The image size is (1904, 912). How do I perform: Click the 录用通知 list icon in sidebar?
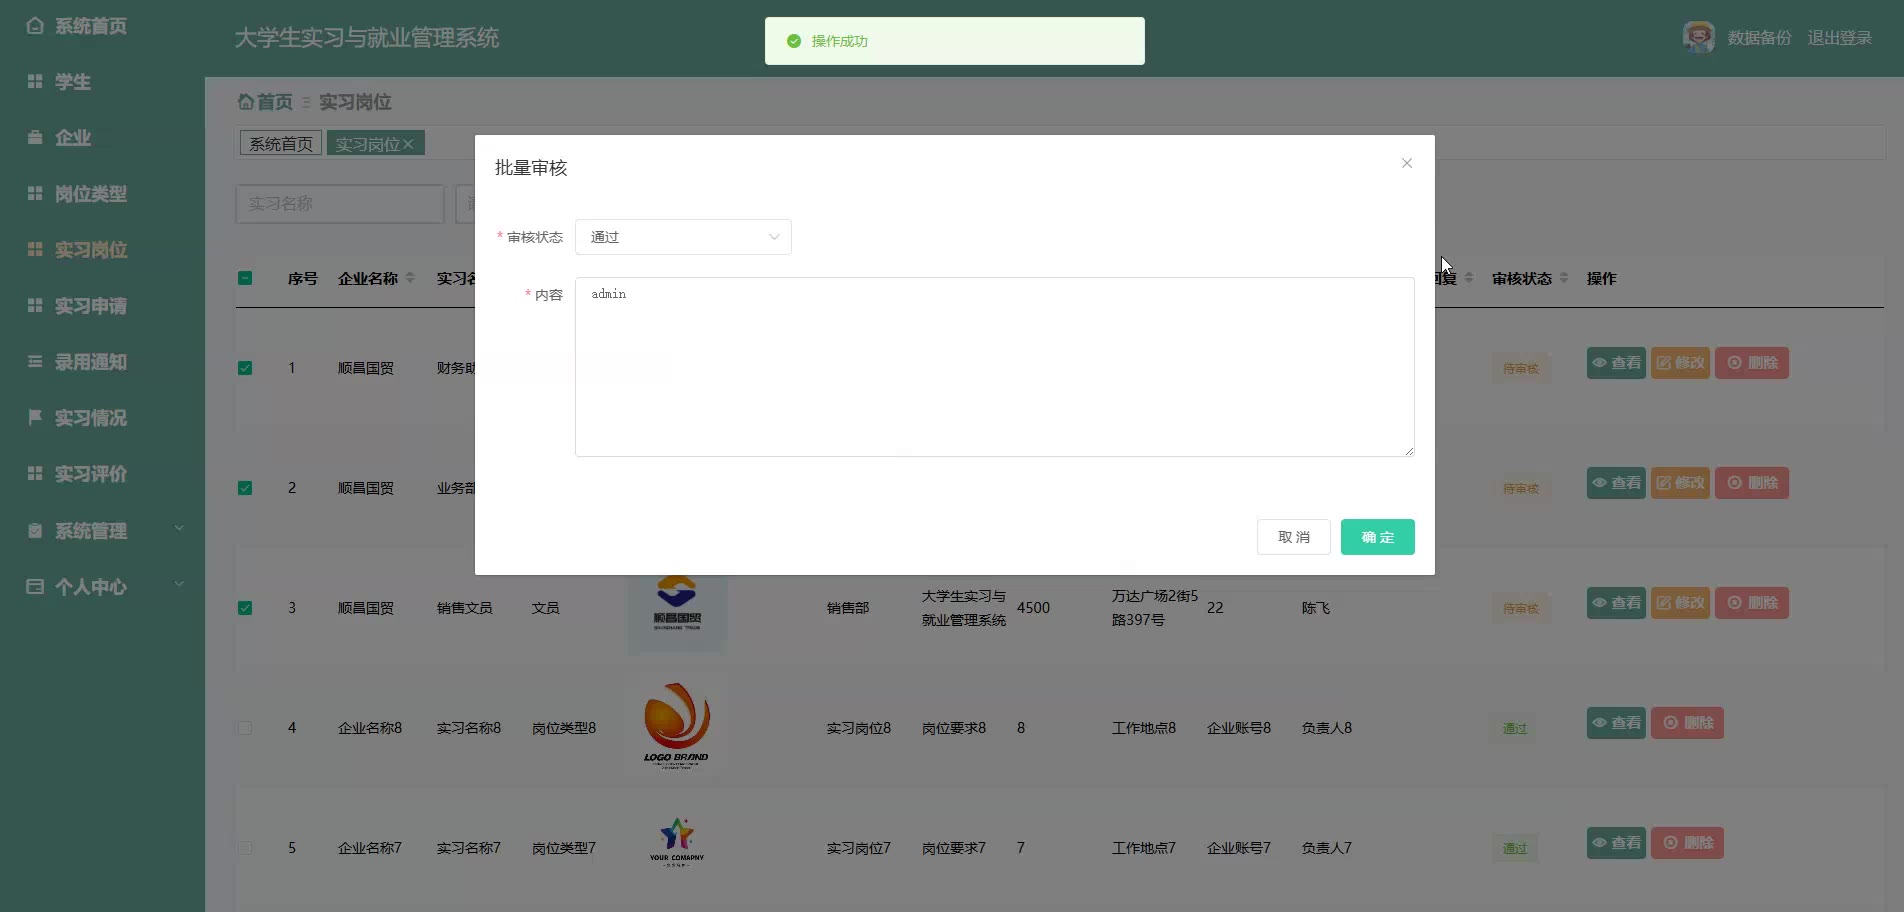pyautogui.click(x=35, y=361)
